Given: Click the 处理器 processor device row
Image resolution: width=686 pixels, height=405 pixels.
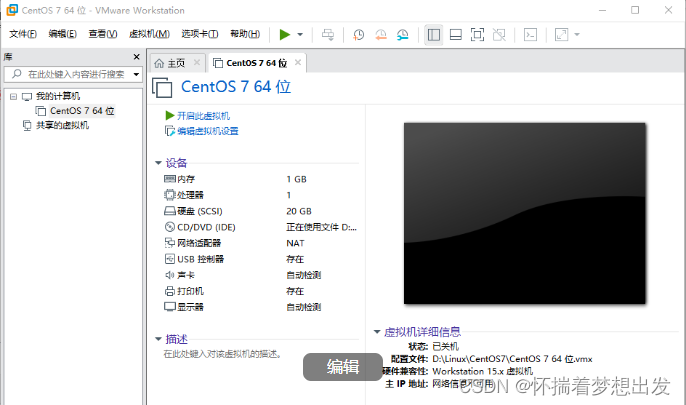Looking at the screenshot, I should coord(261,195).
